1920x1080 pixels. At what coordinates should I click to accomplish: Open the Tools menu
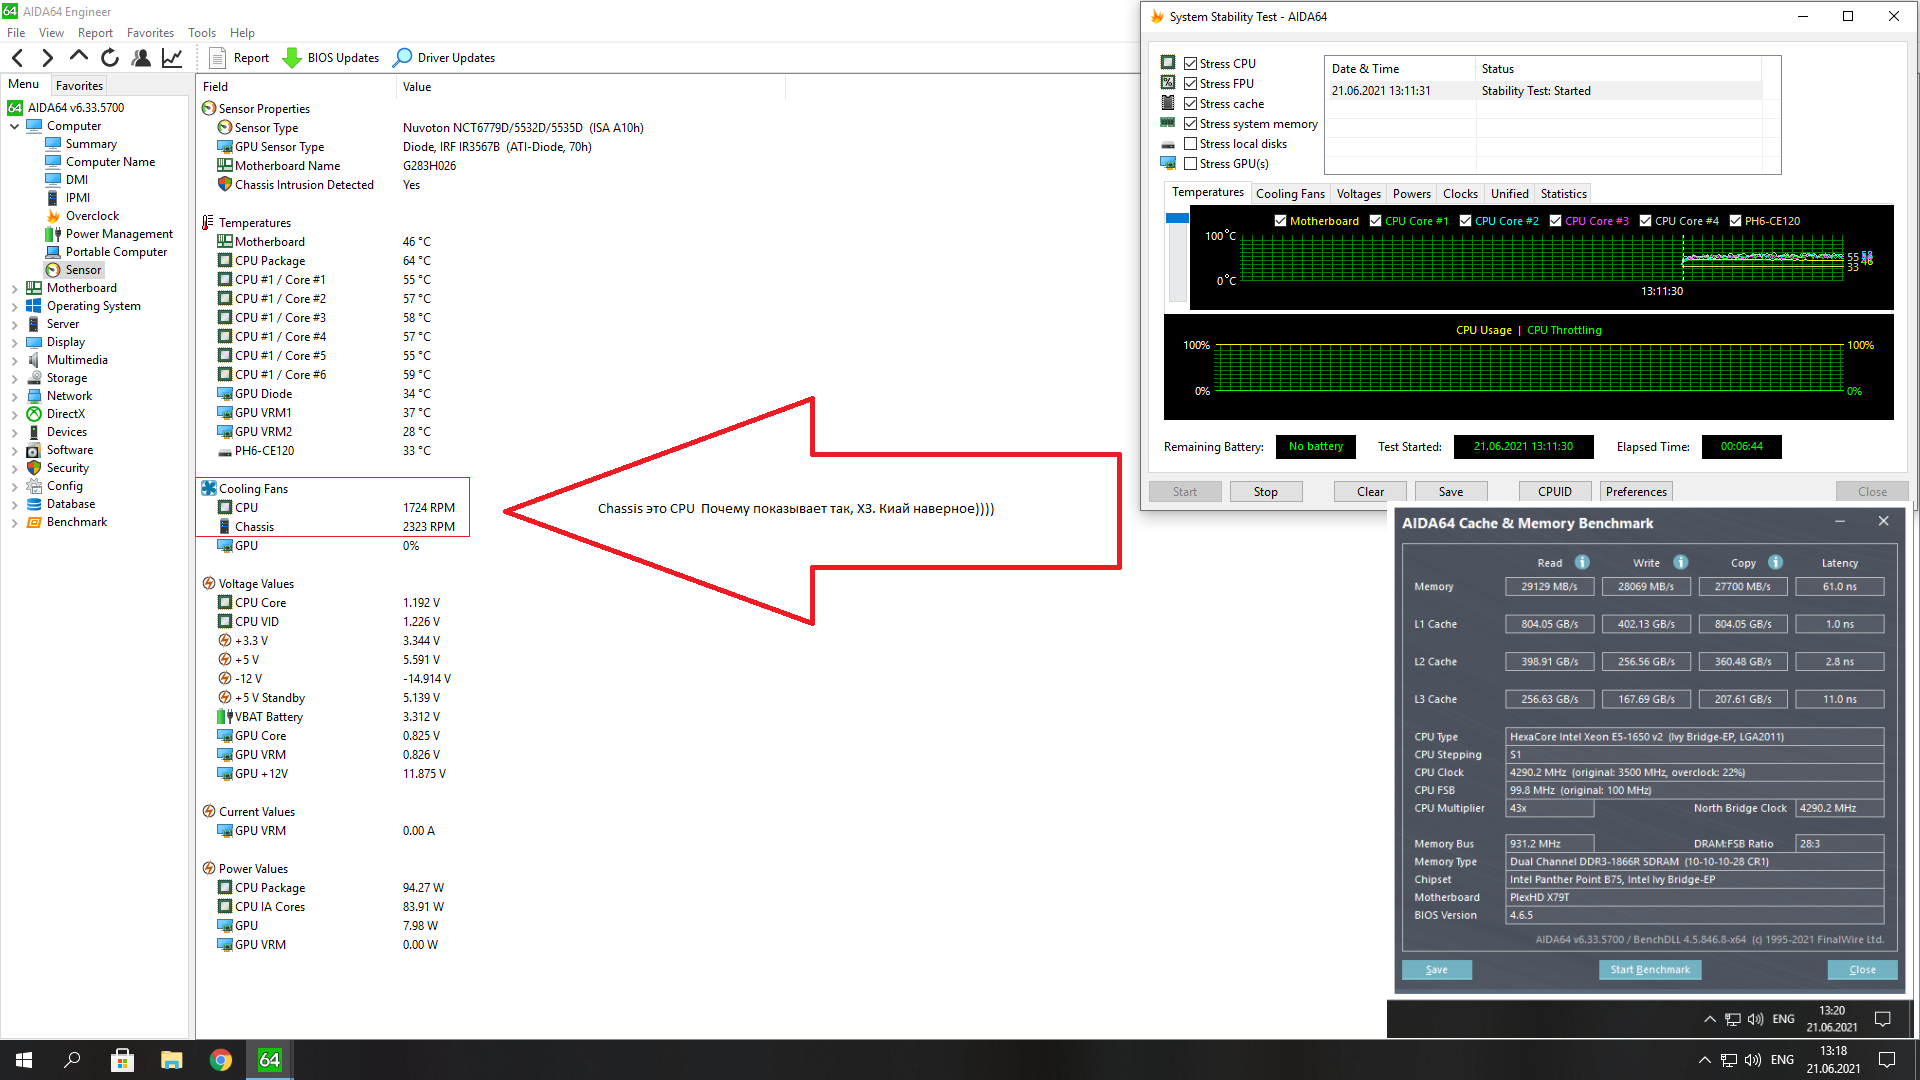201,32
